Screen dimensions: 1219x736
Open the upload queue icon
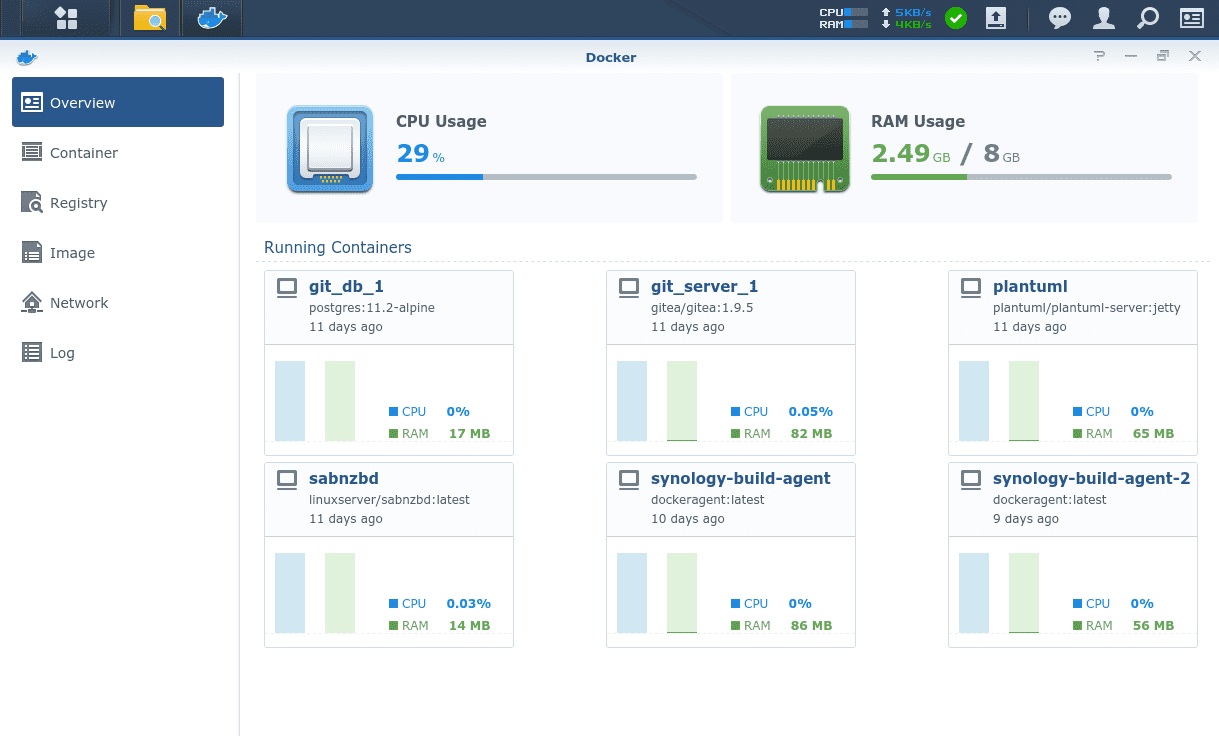point(996,18)
